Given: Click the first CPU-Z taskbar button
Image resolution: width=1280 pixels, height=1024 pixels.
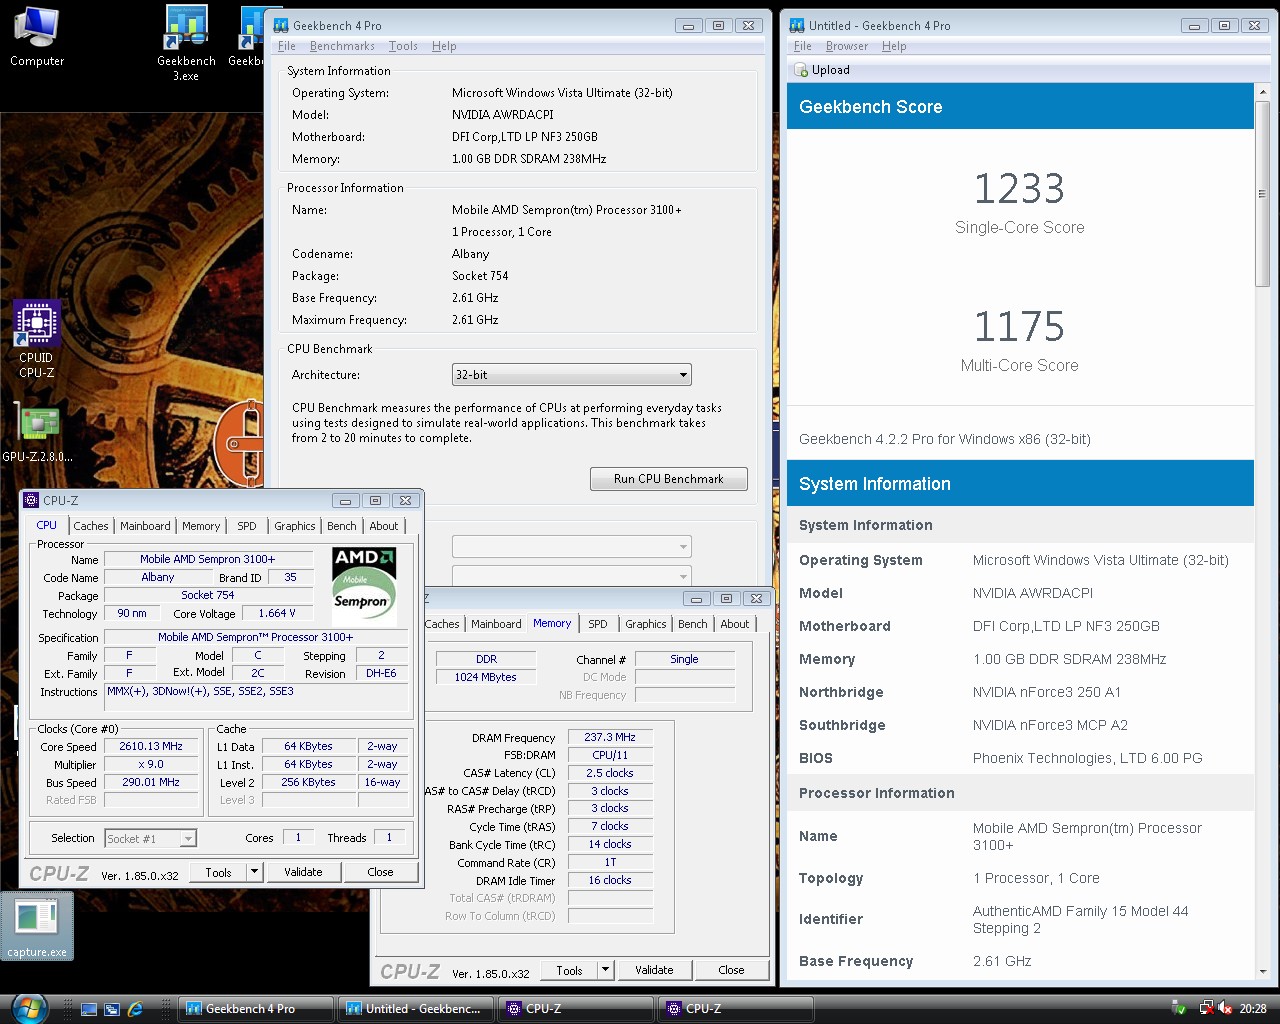Looking at the screenshot, I should (x=575, y=1009).
